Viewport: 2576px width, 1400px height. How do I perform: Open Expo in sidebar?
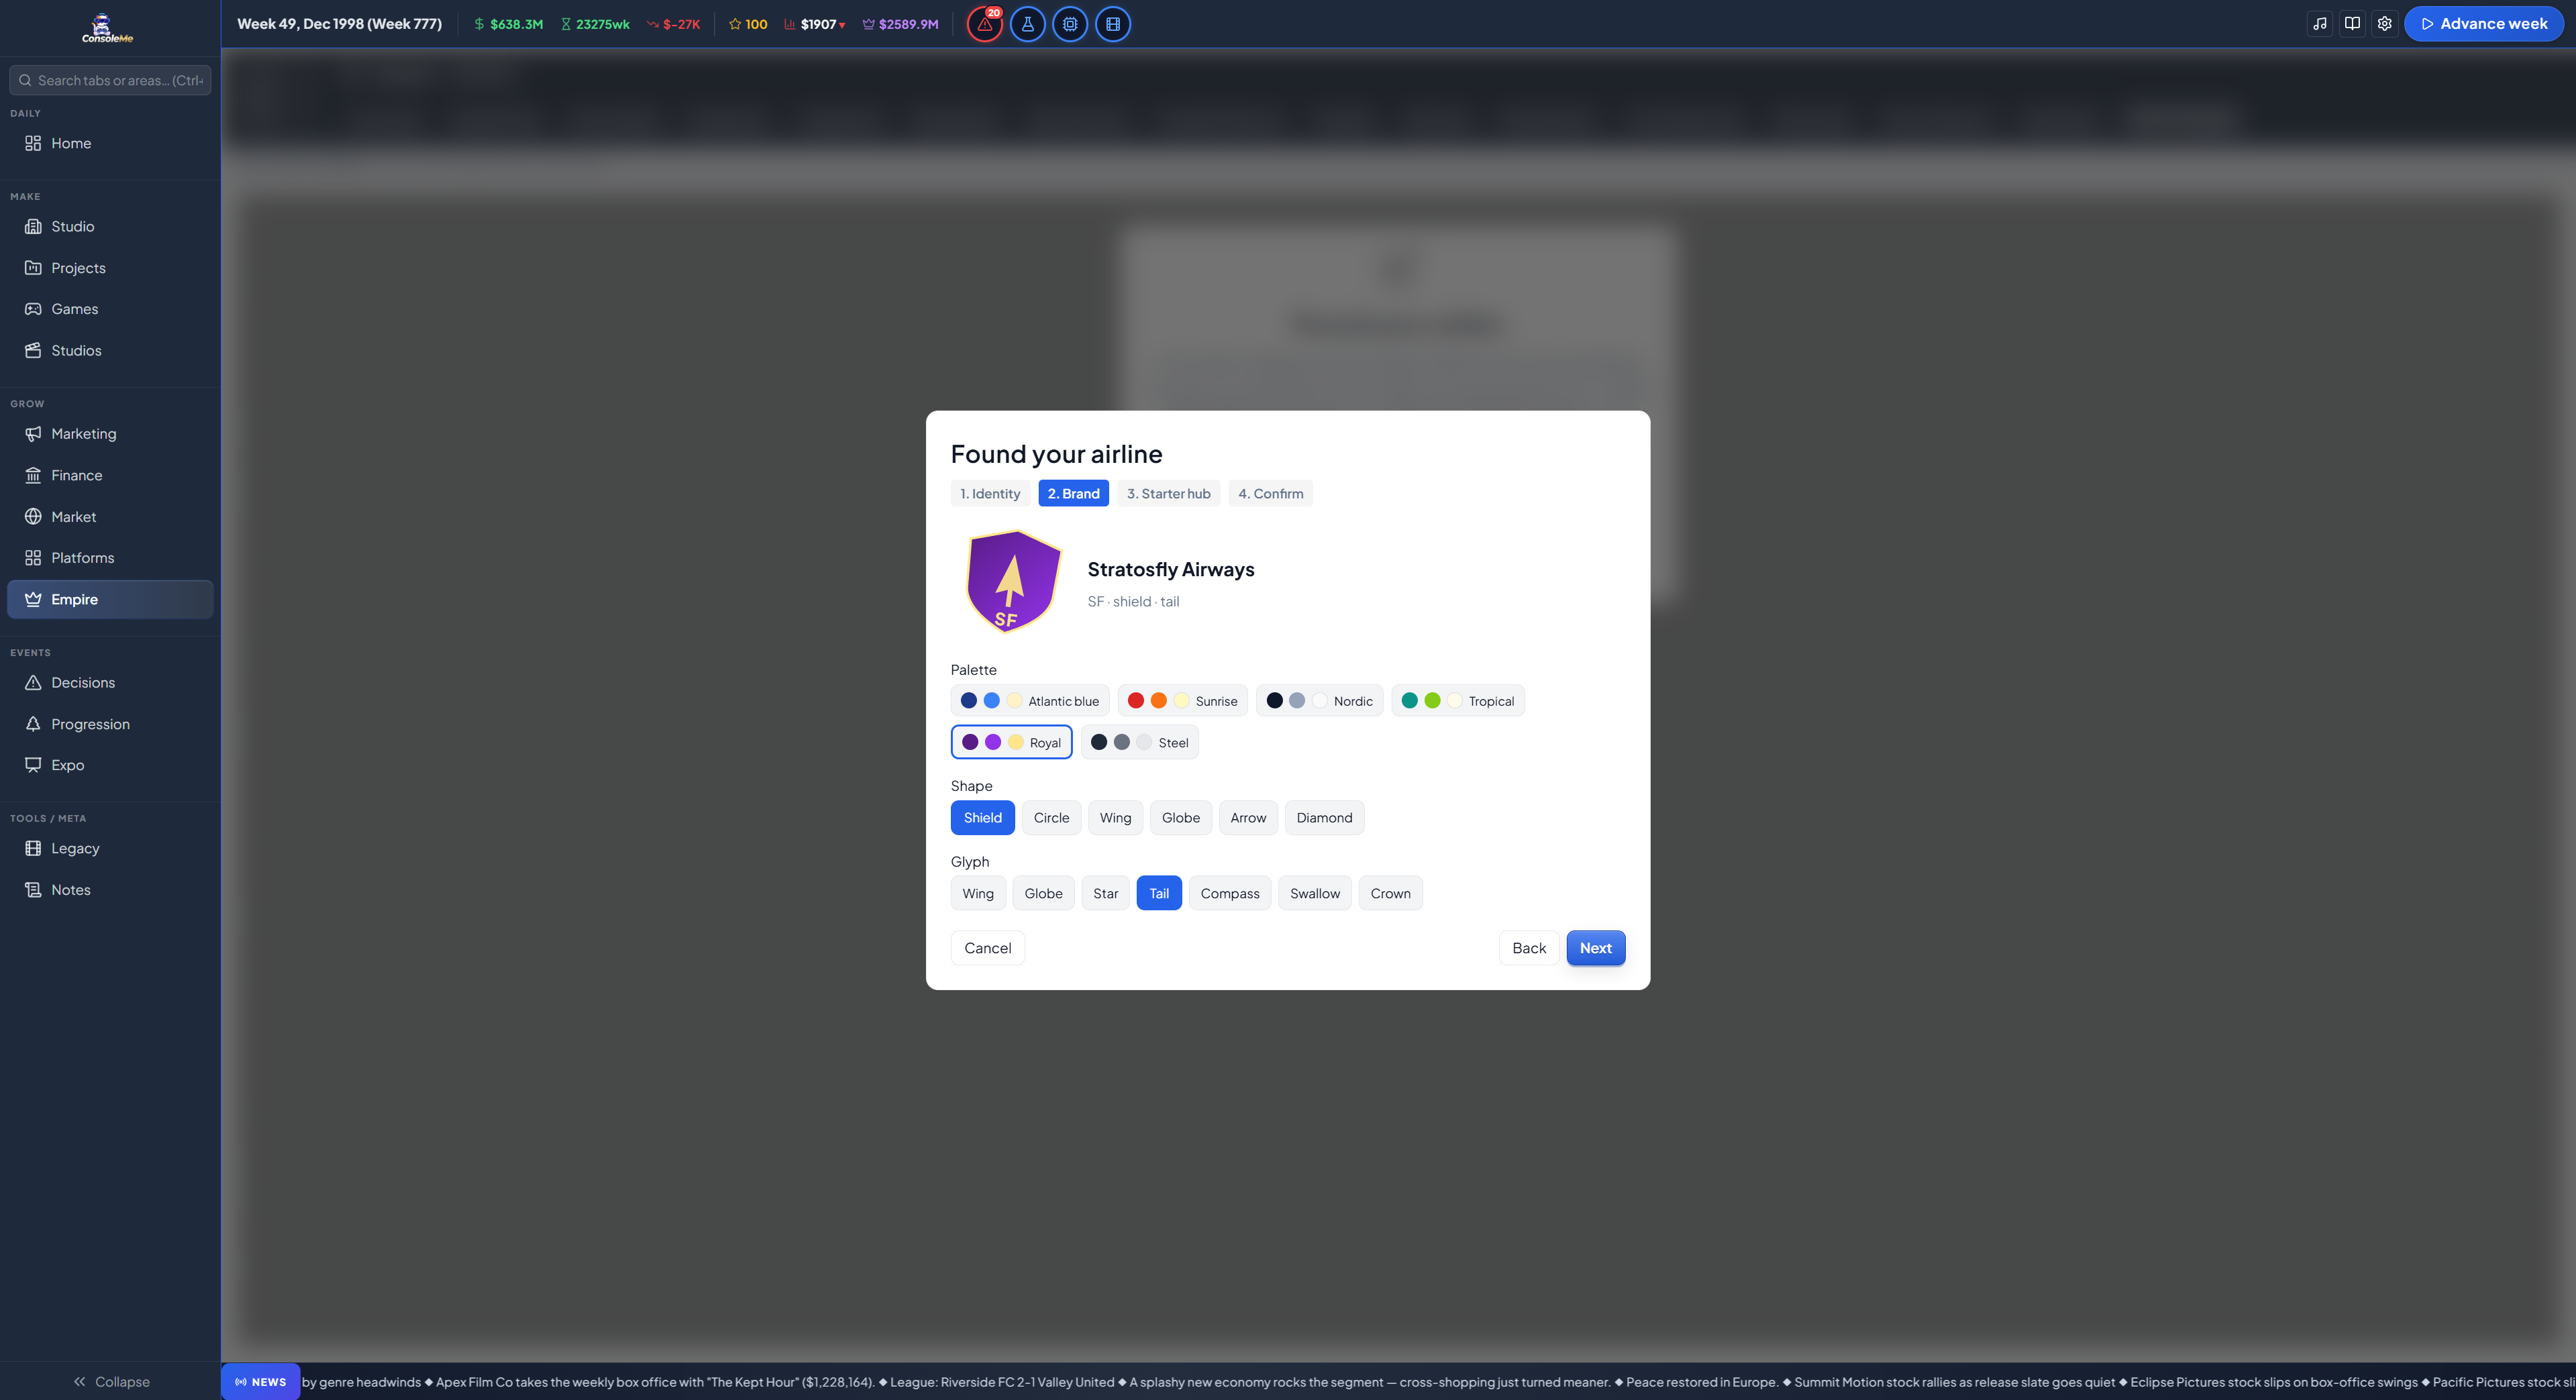click(x=110, y=765)
